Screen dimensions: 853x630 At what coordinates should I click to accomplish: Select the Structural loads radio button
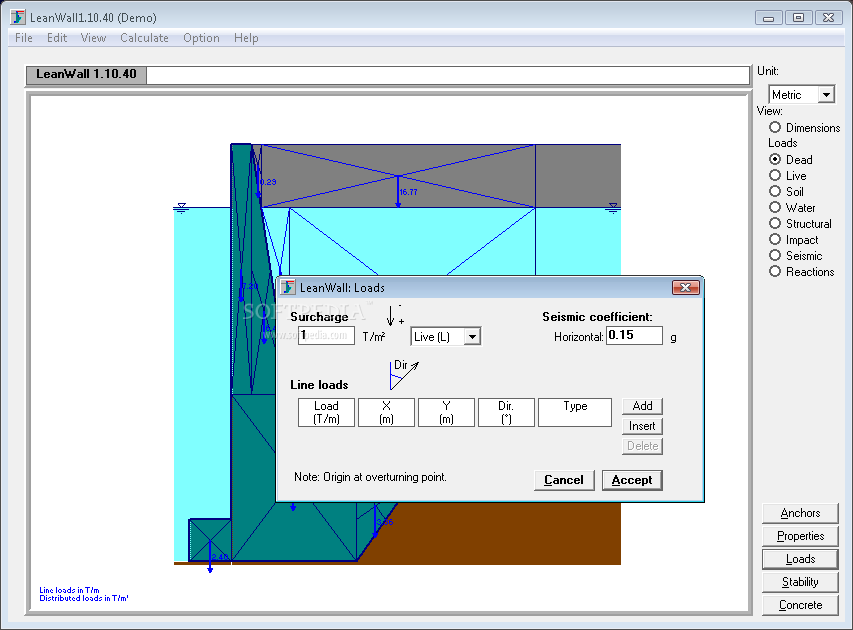[775, 224]
